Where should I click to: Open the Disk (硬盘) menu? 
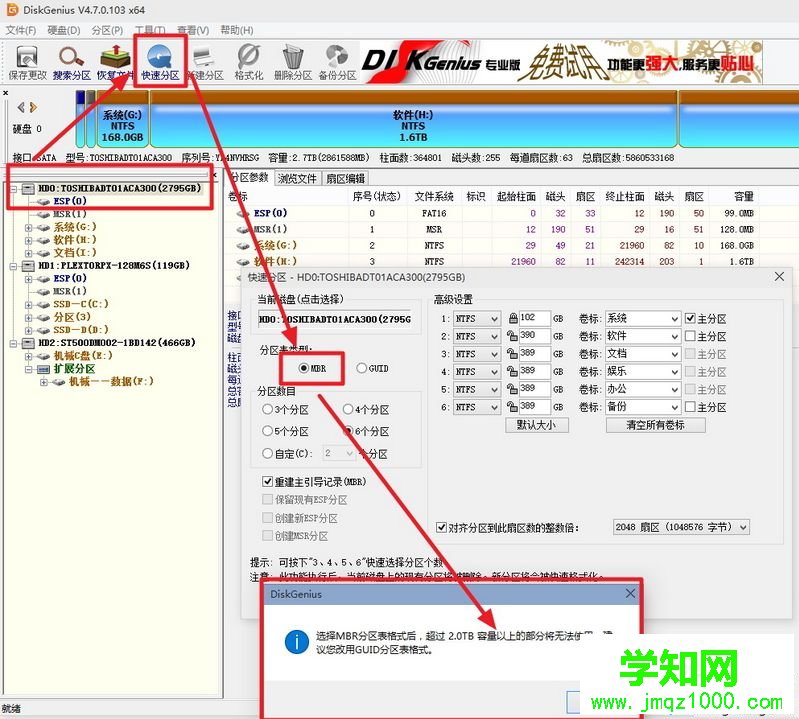pyautogui.click(x=64, y=30)
